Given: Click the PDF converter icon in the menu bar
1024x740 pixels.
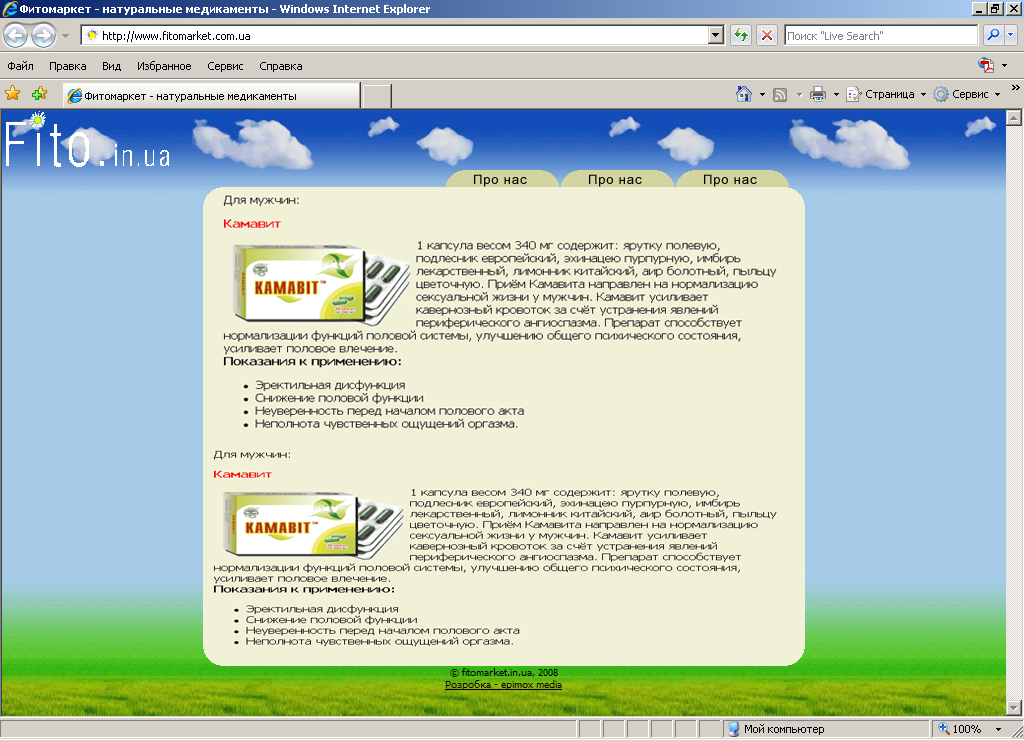Looking at the screenshot, I should [x=985, y=65].
